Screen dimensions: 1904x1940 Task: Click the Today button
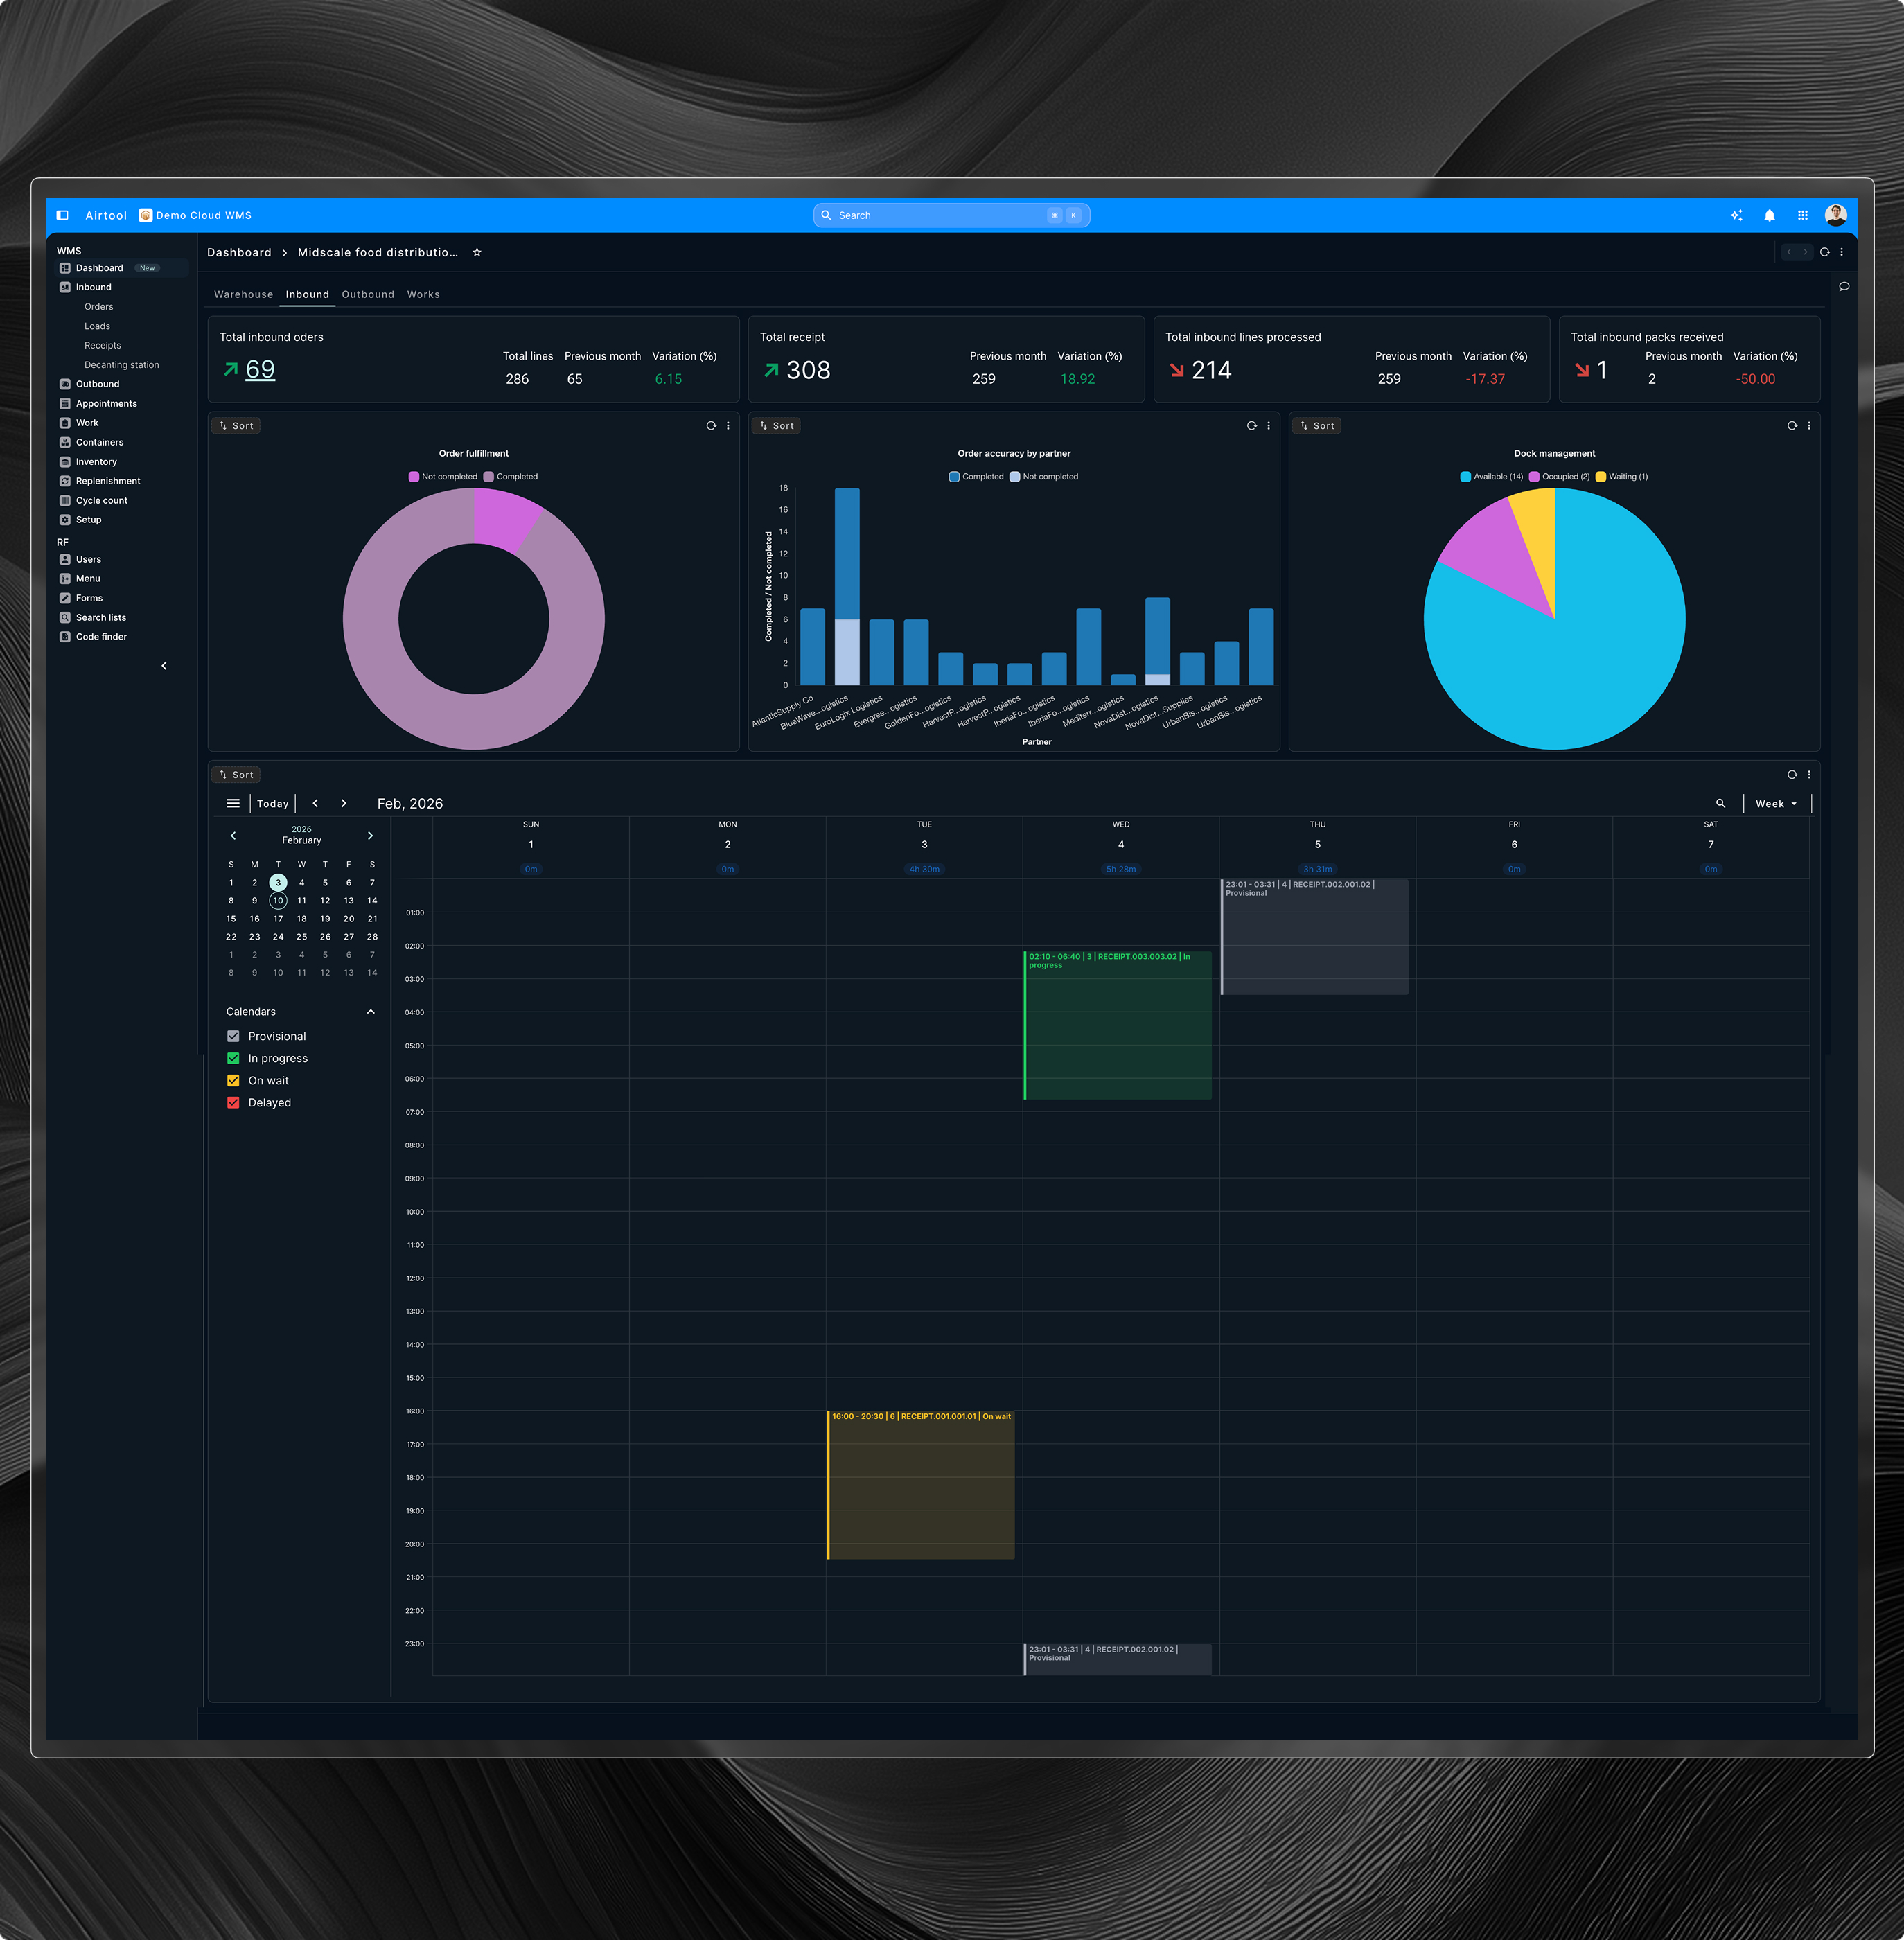(272, 804)
